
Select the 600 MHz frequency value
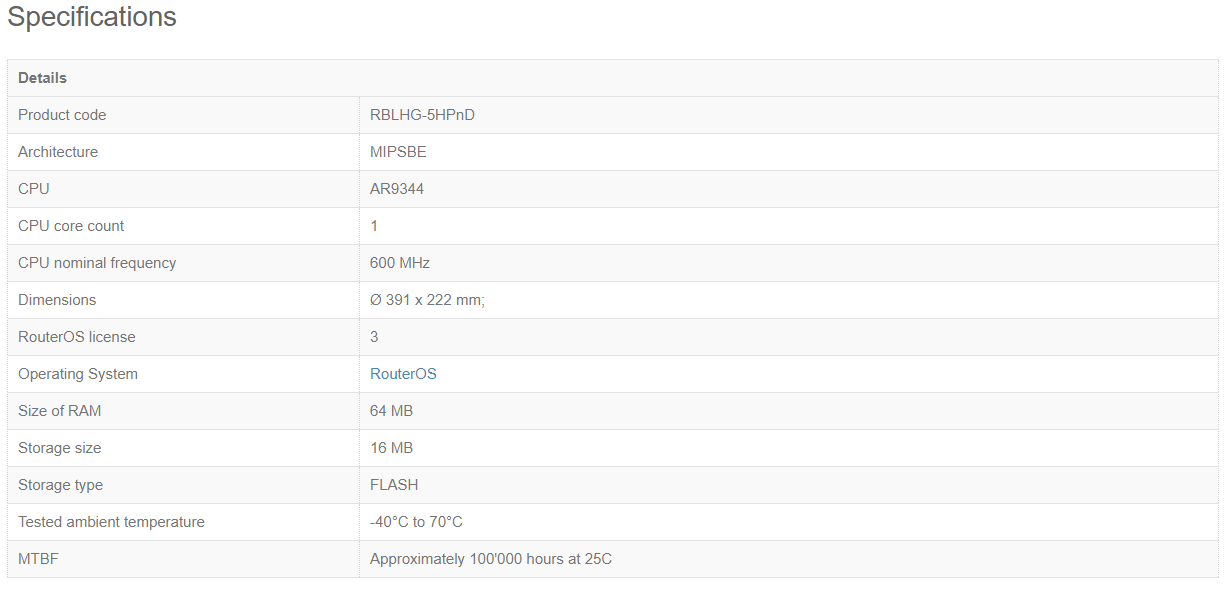(400, 263)
